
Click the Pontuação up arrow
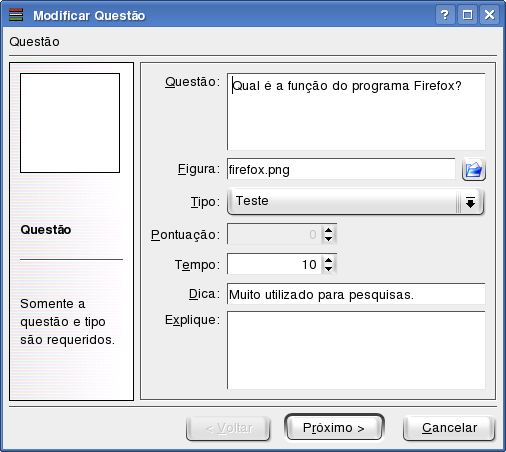[x=329, y=230]
